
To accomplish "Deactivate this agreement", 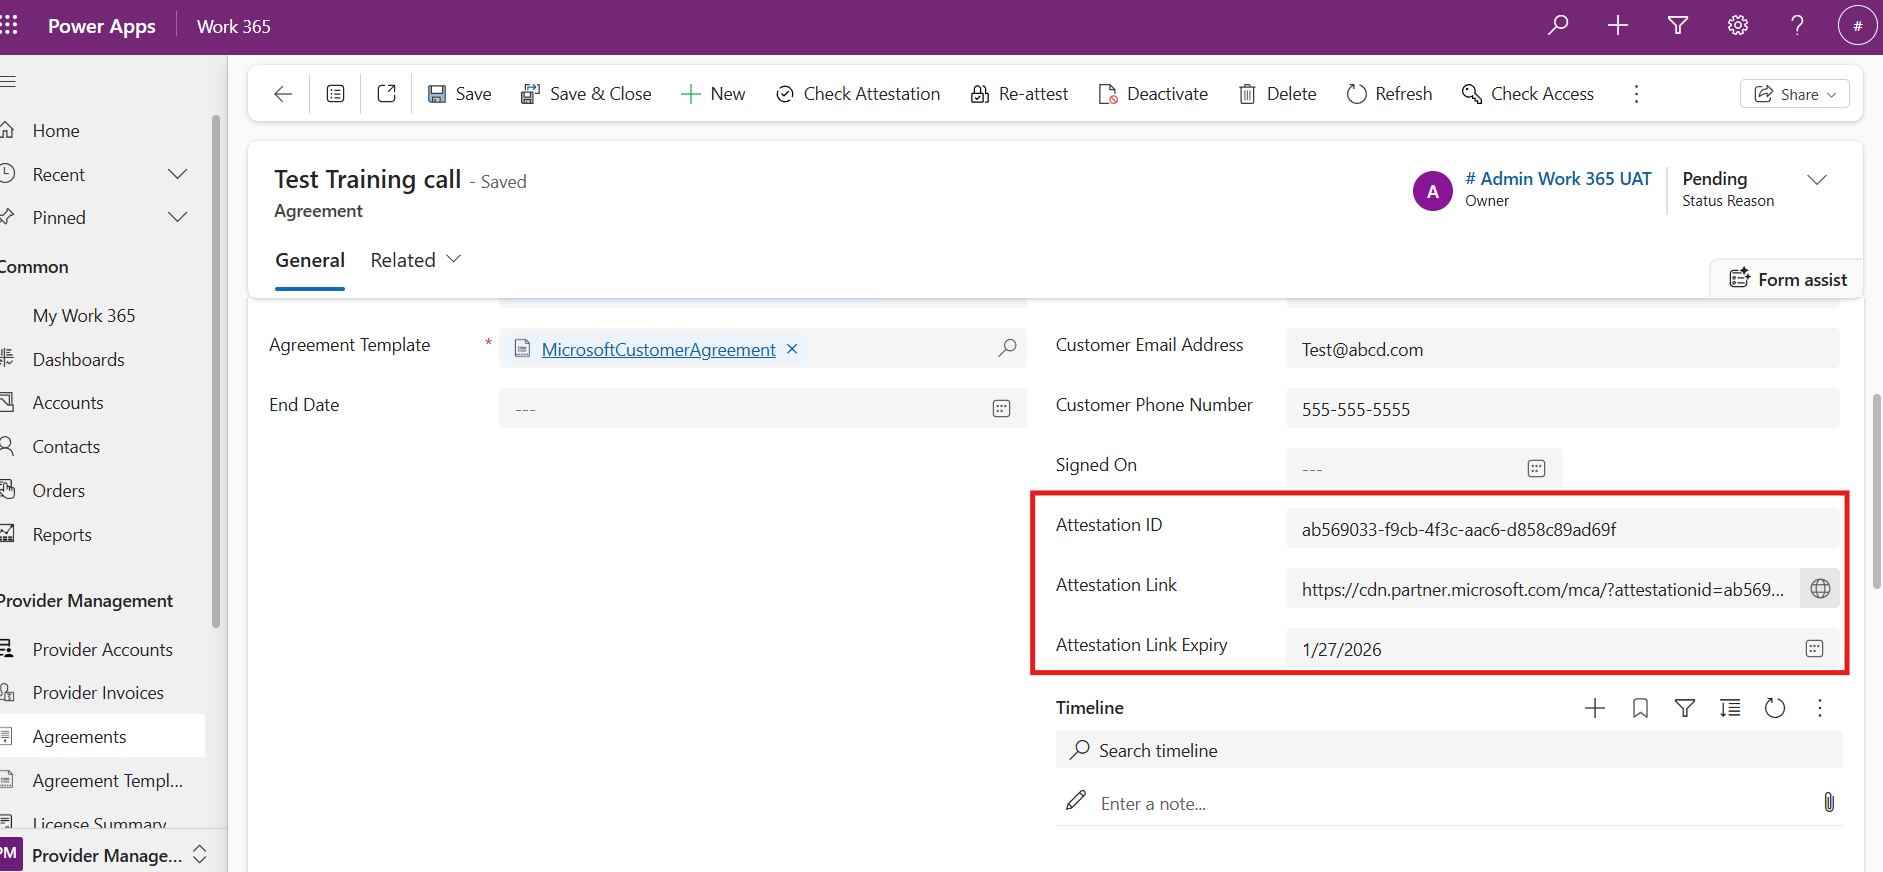I will point(1153,94).
